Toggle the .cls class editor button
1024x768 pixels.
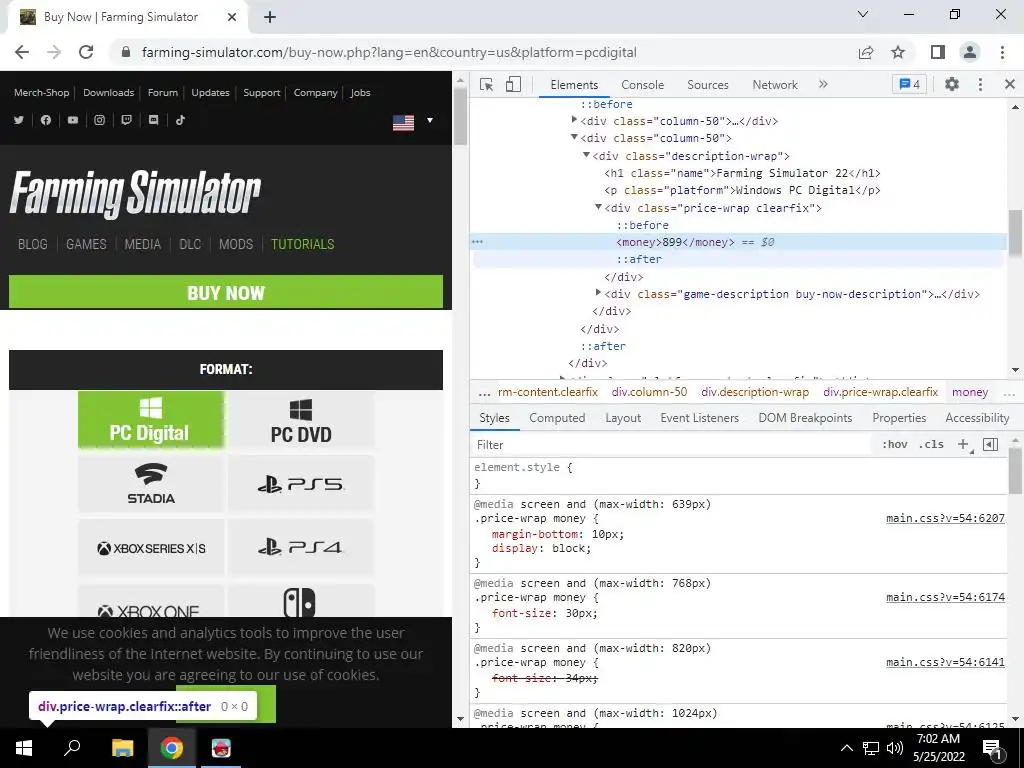(931, 445)
